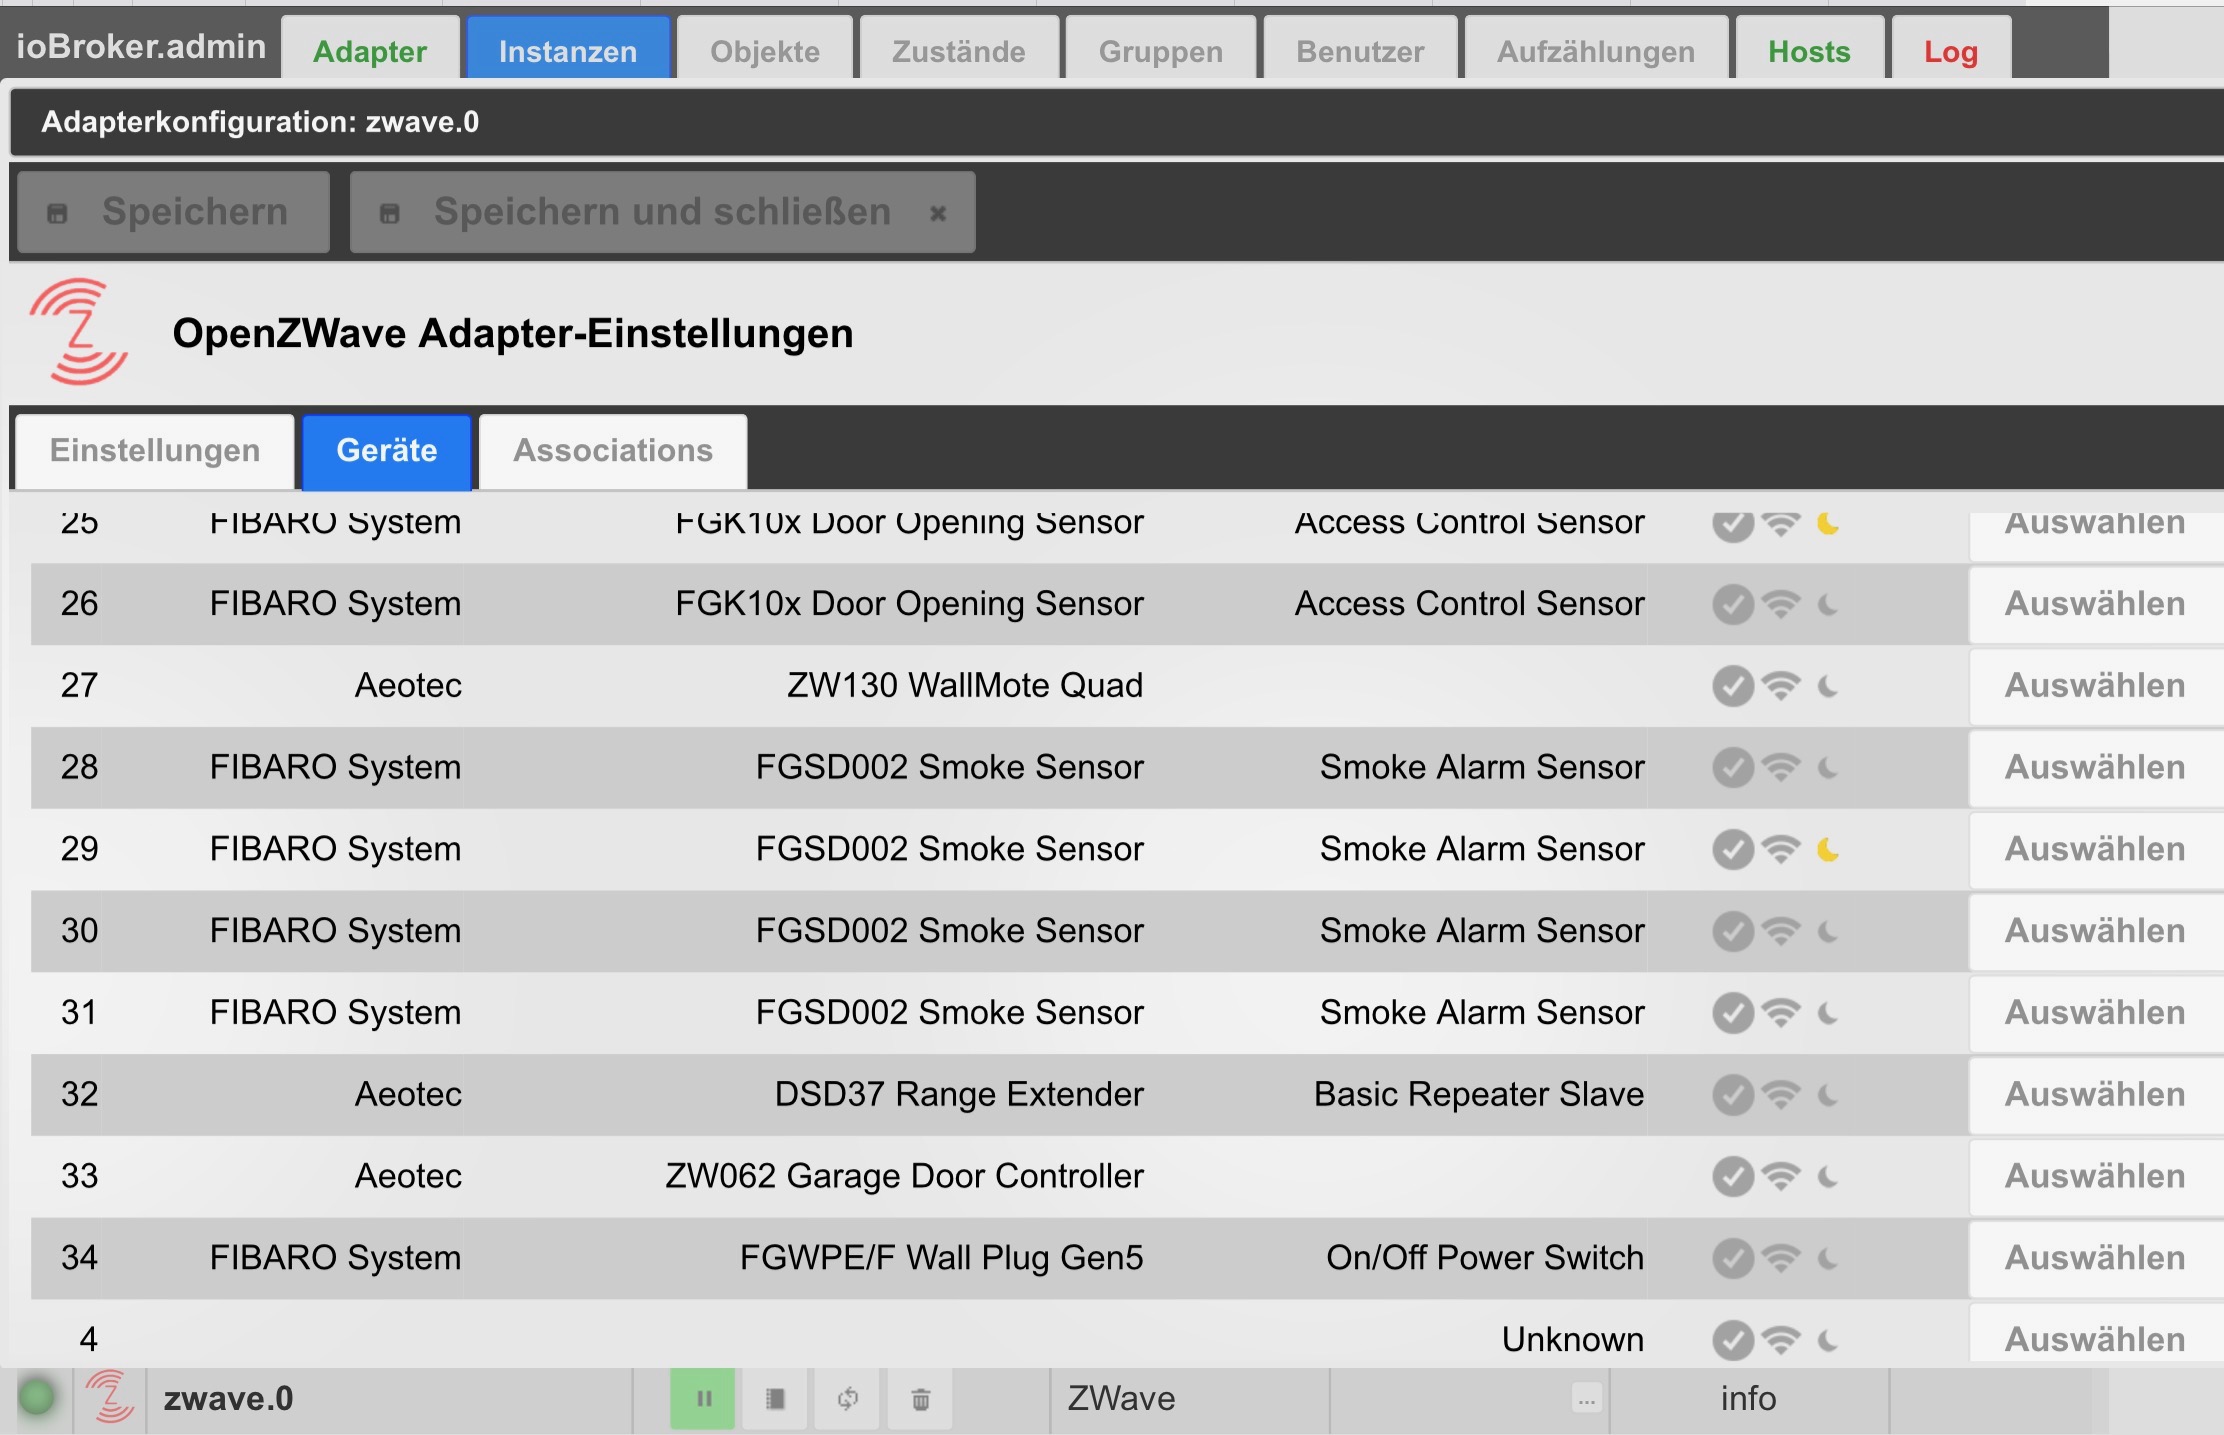Click the stop/settings icon for zwave.0

(x=775, y=1398)
